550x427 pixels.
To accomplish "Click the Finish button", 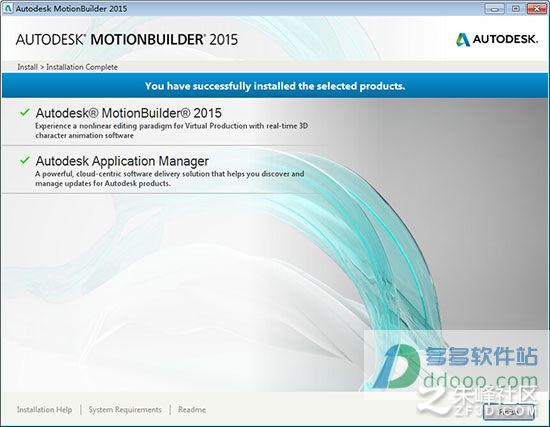I will (509, 412).
